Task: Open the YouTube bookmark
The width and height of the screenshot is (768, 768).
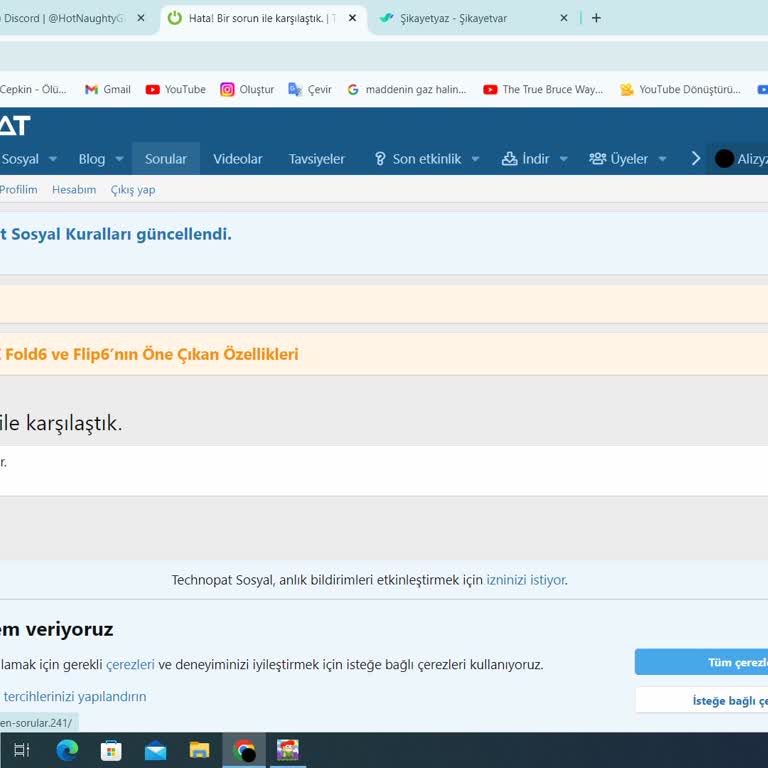Action: (x=176, y=90)
